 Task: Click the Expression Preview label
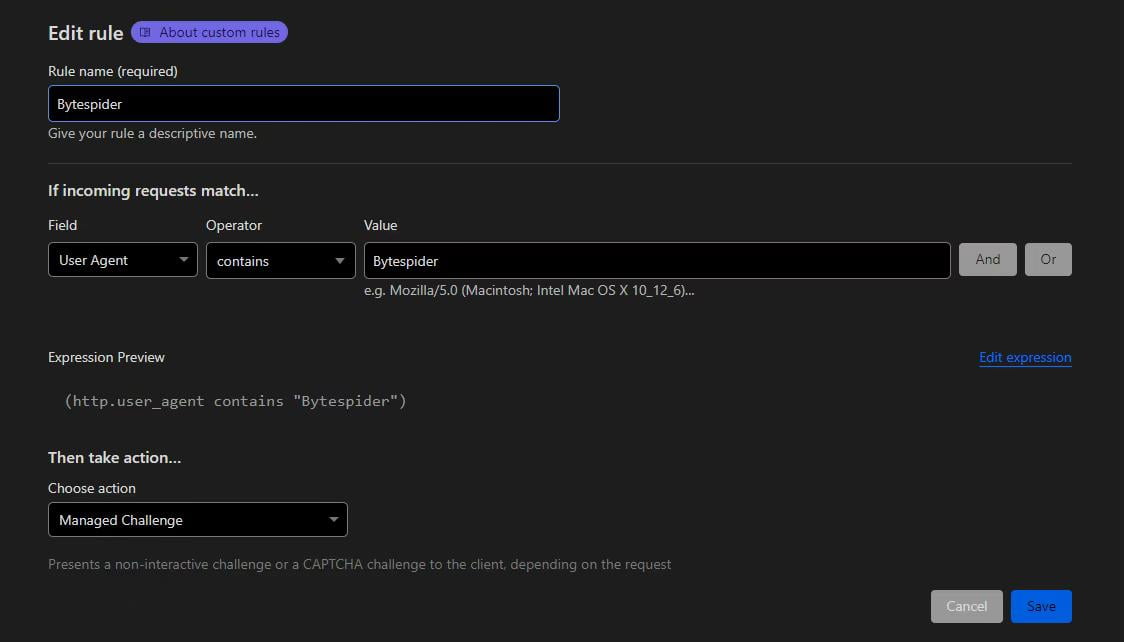(x=106, y=358)
